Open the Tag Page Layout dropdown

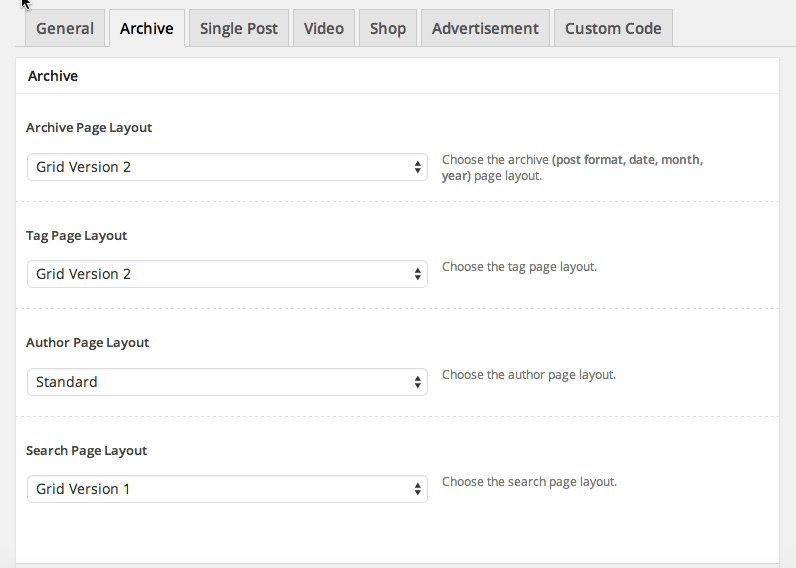pos(227,274)
